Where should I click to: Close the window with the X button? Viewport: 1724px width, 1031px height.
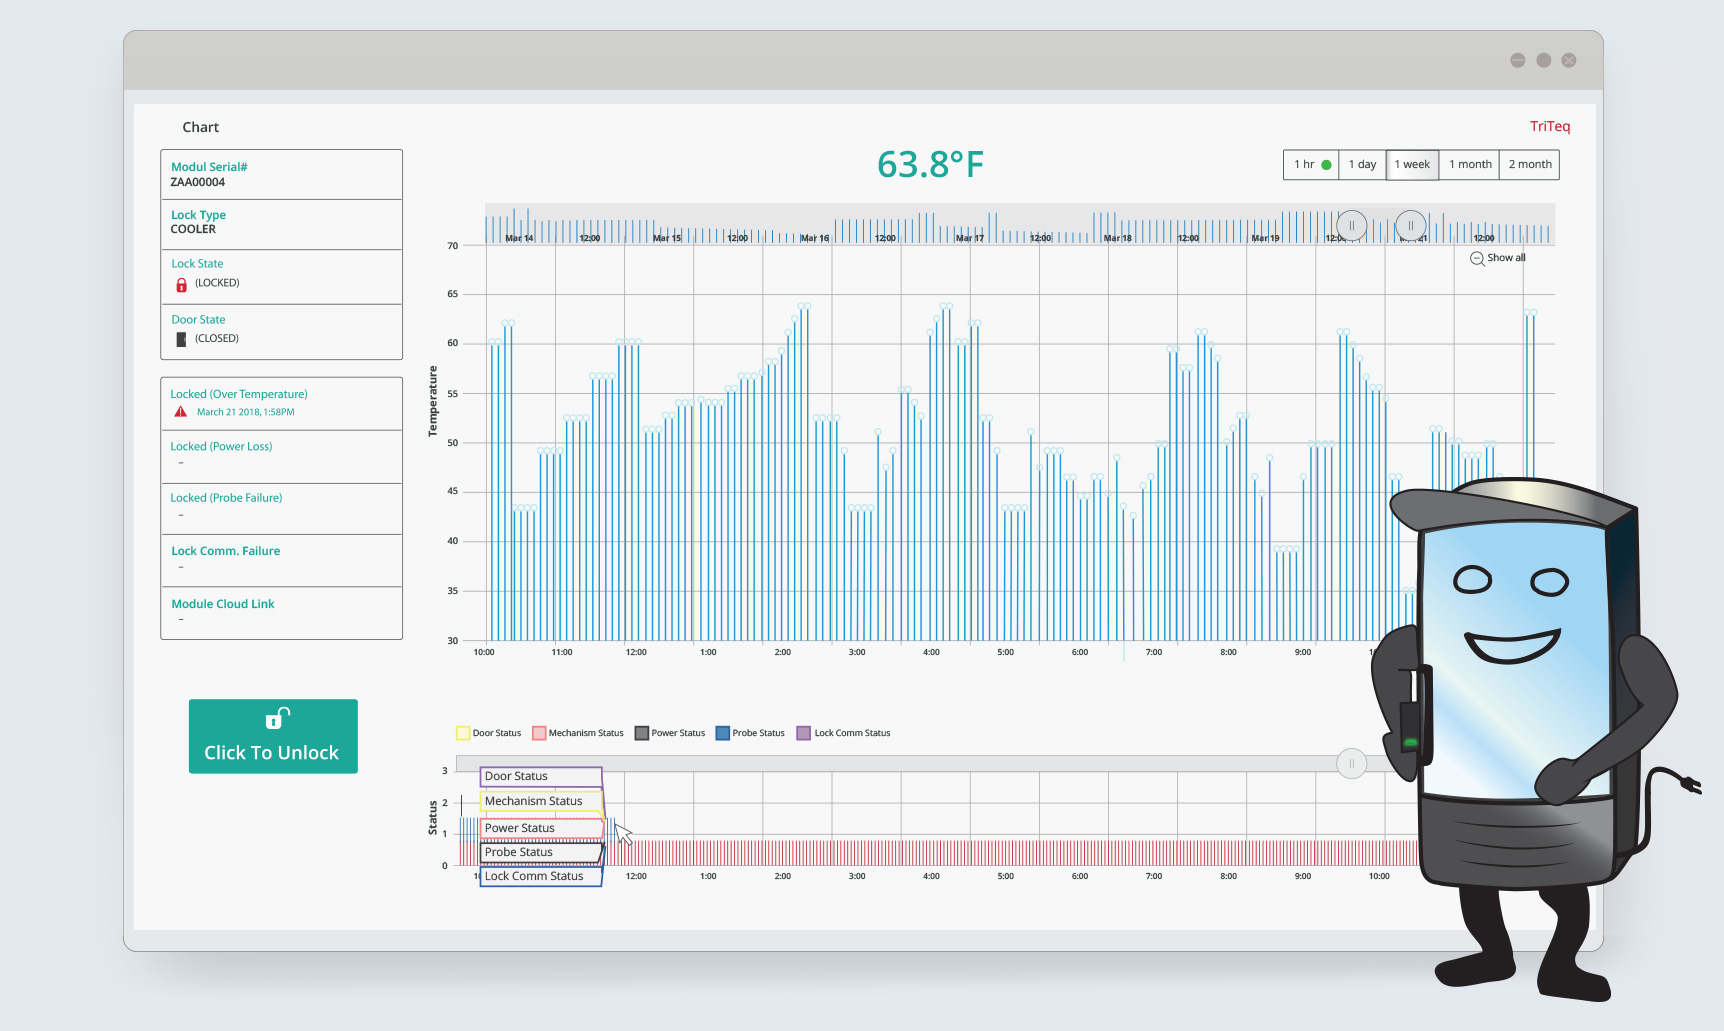pyautogui.click(x=1569, y=60)
